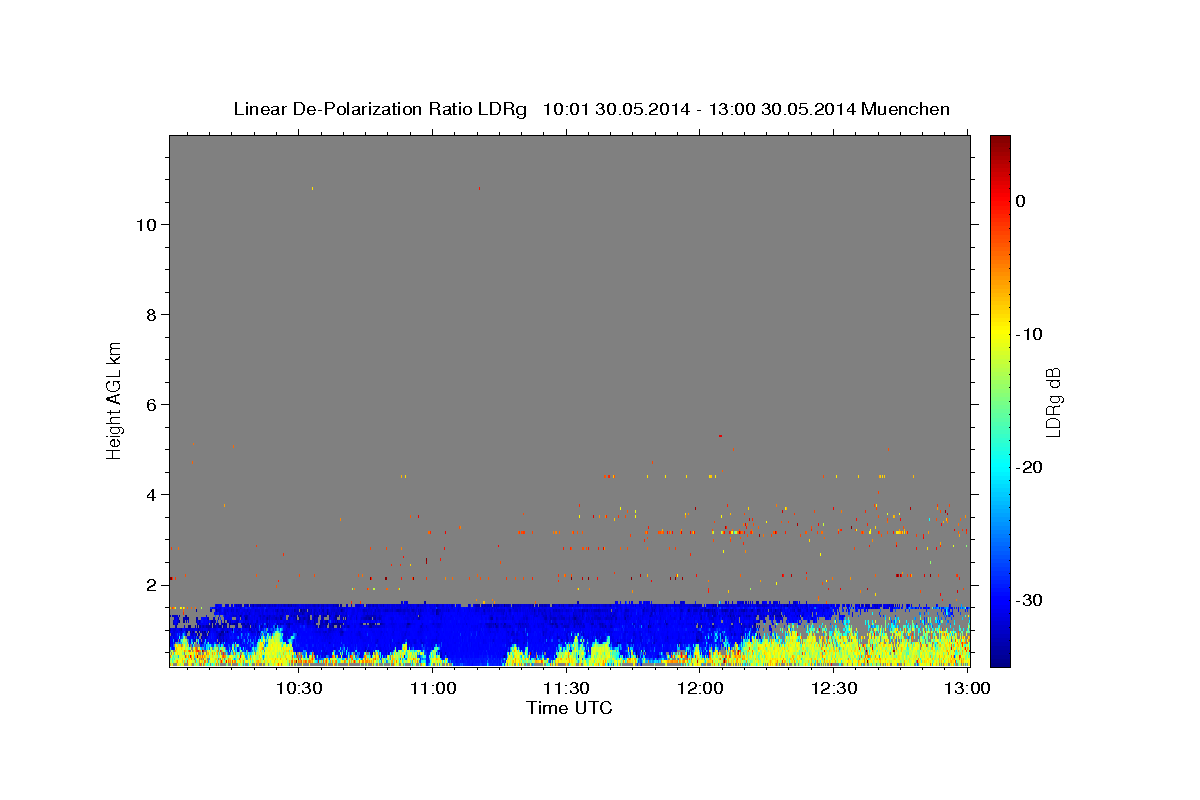Click the dark red top of colorbar

(1000, 143)
